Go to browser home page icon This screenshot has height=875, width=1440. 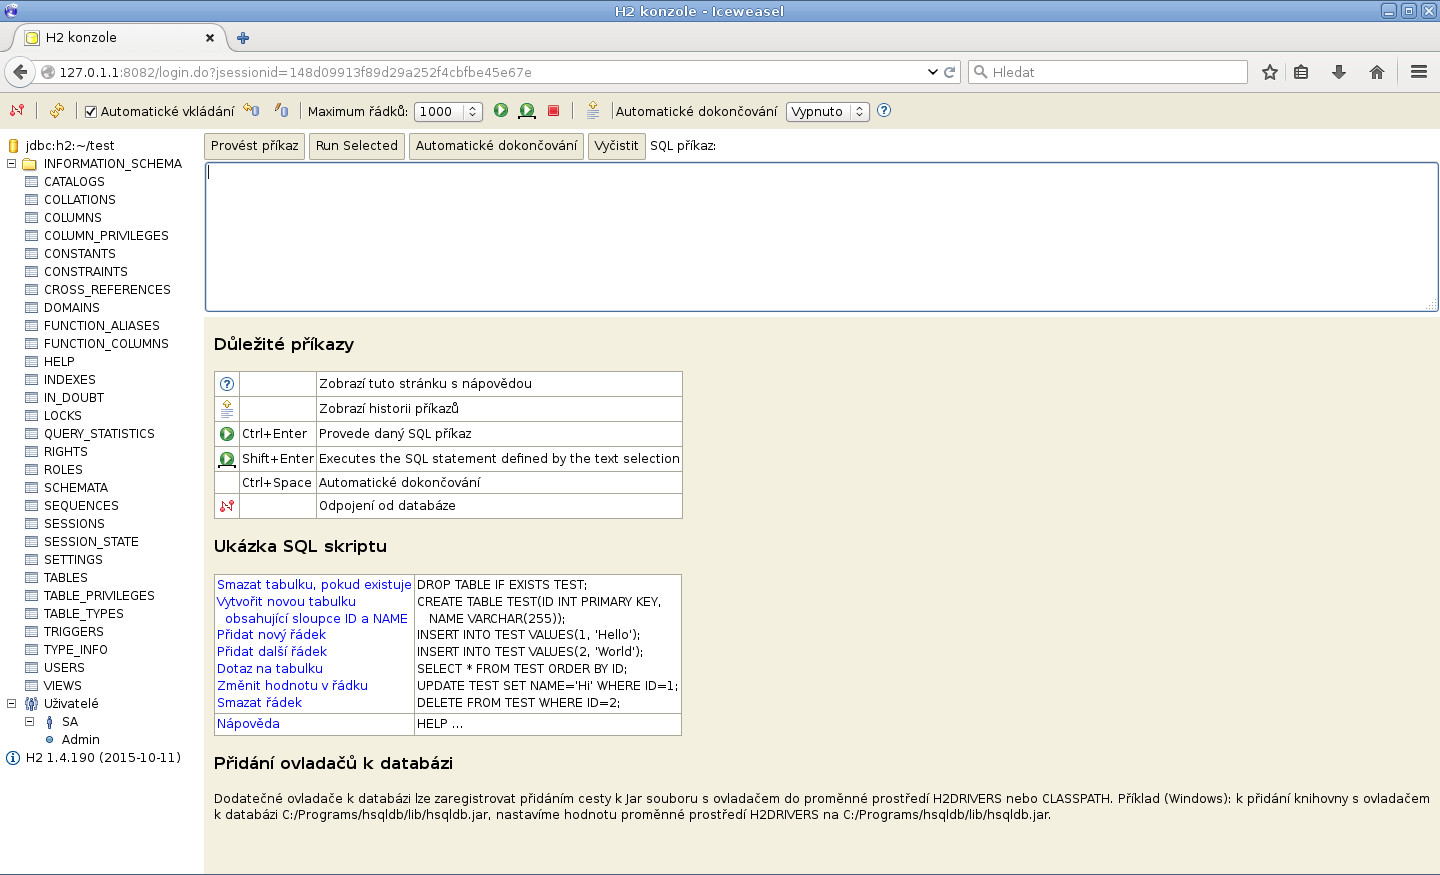click(x=1377, y=72)
